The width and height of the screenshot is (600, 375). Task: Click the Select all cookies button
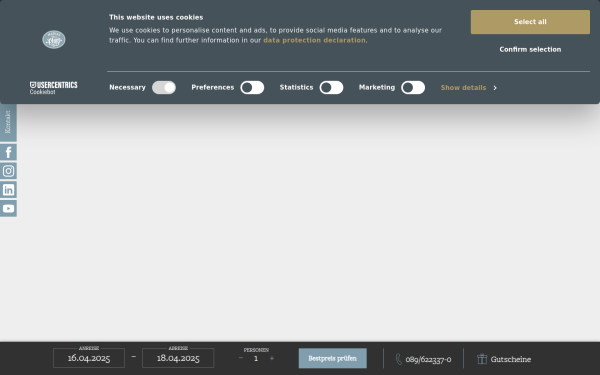pyautogui.click(x=530, y=22)
